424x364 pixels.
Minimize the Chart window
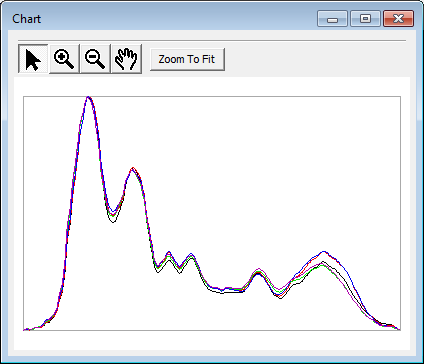pyautogui.click(x=332, y=18)
